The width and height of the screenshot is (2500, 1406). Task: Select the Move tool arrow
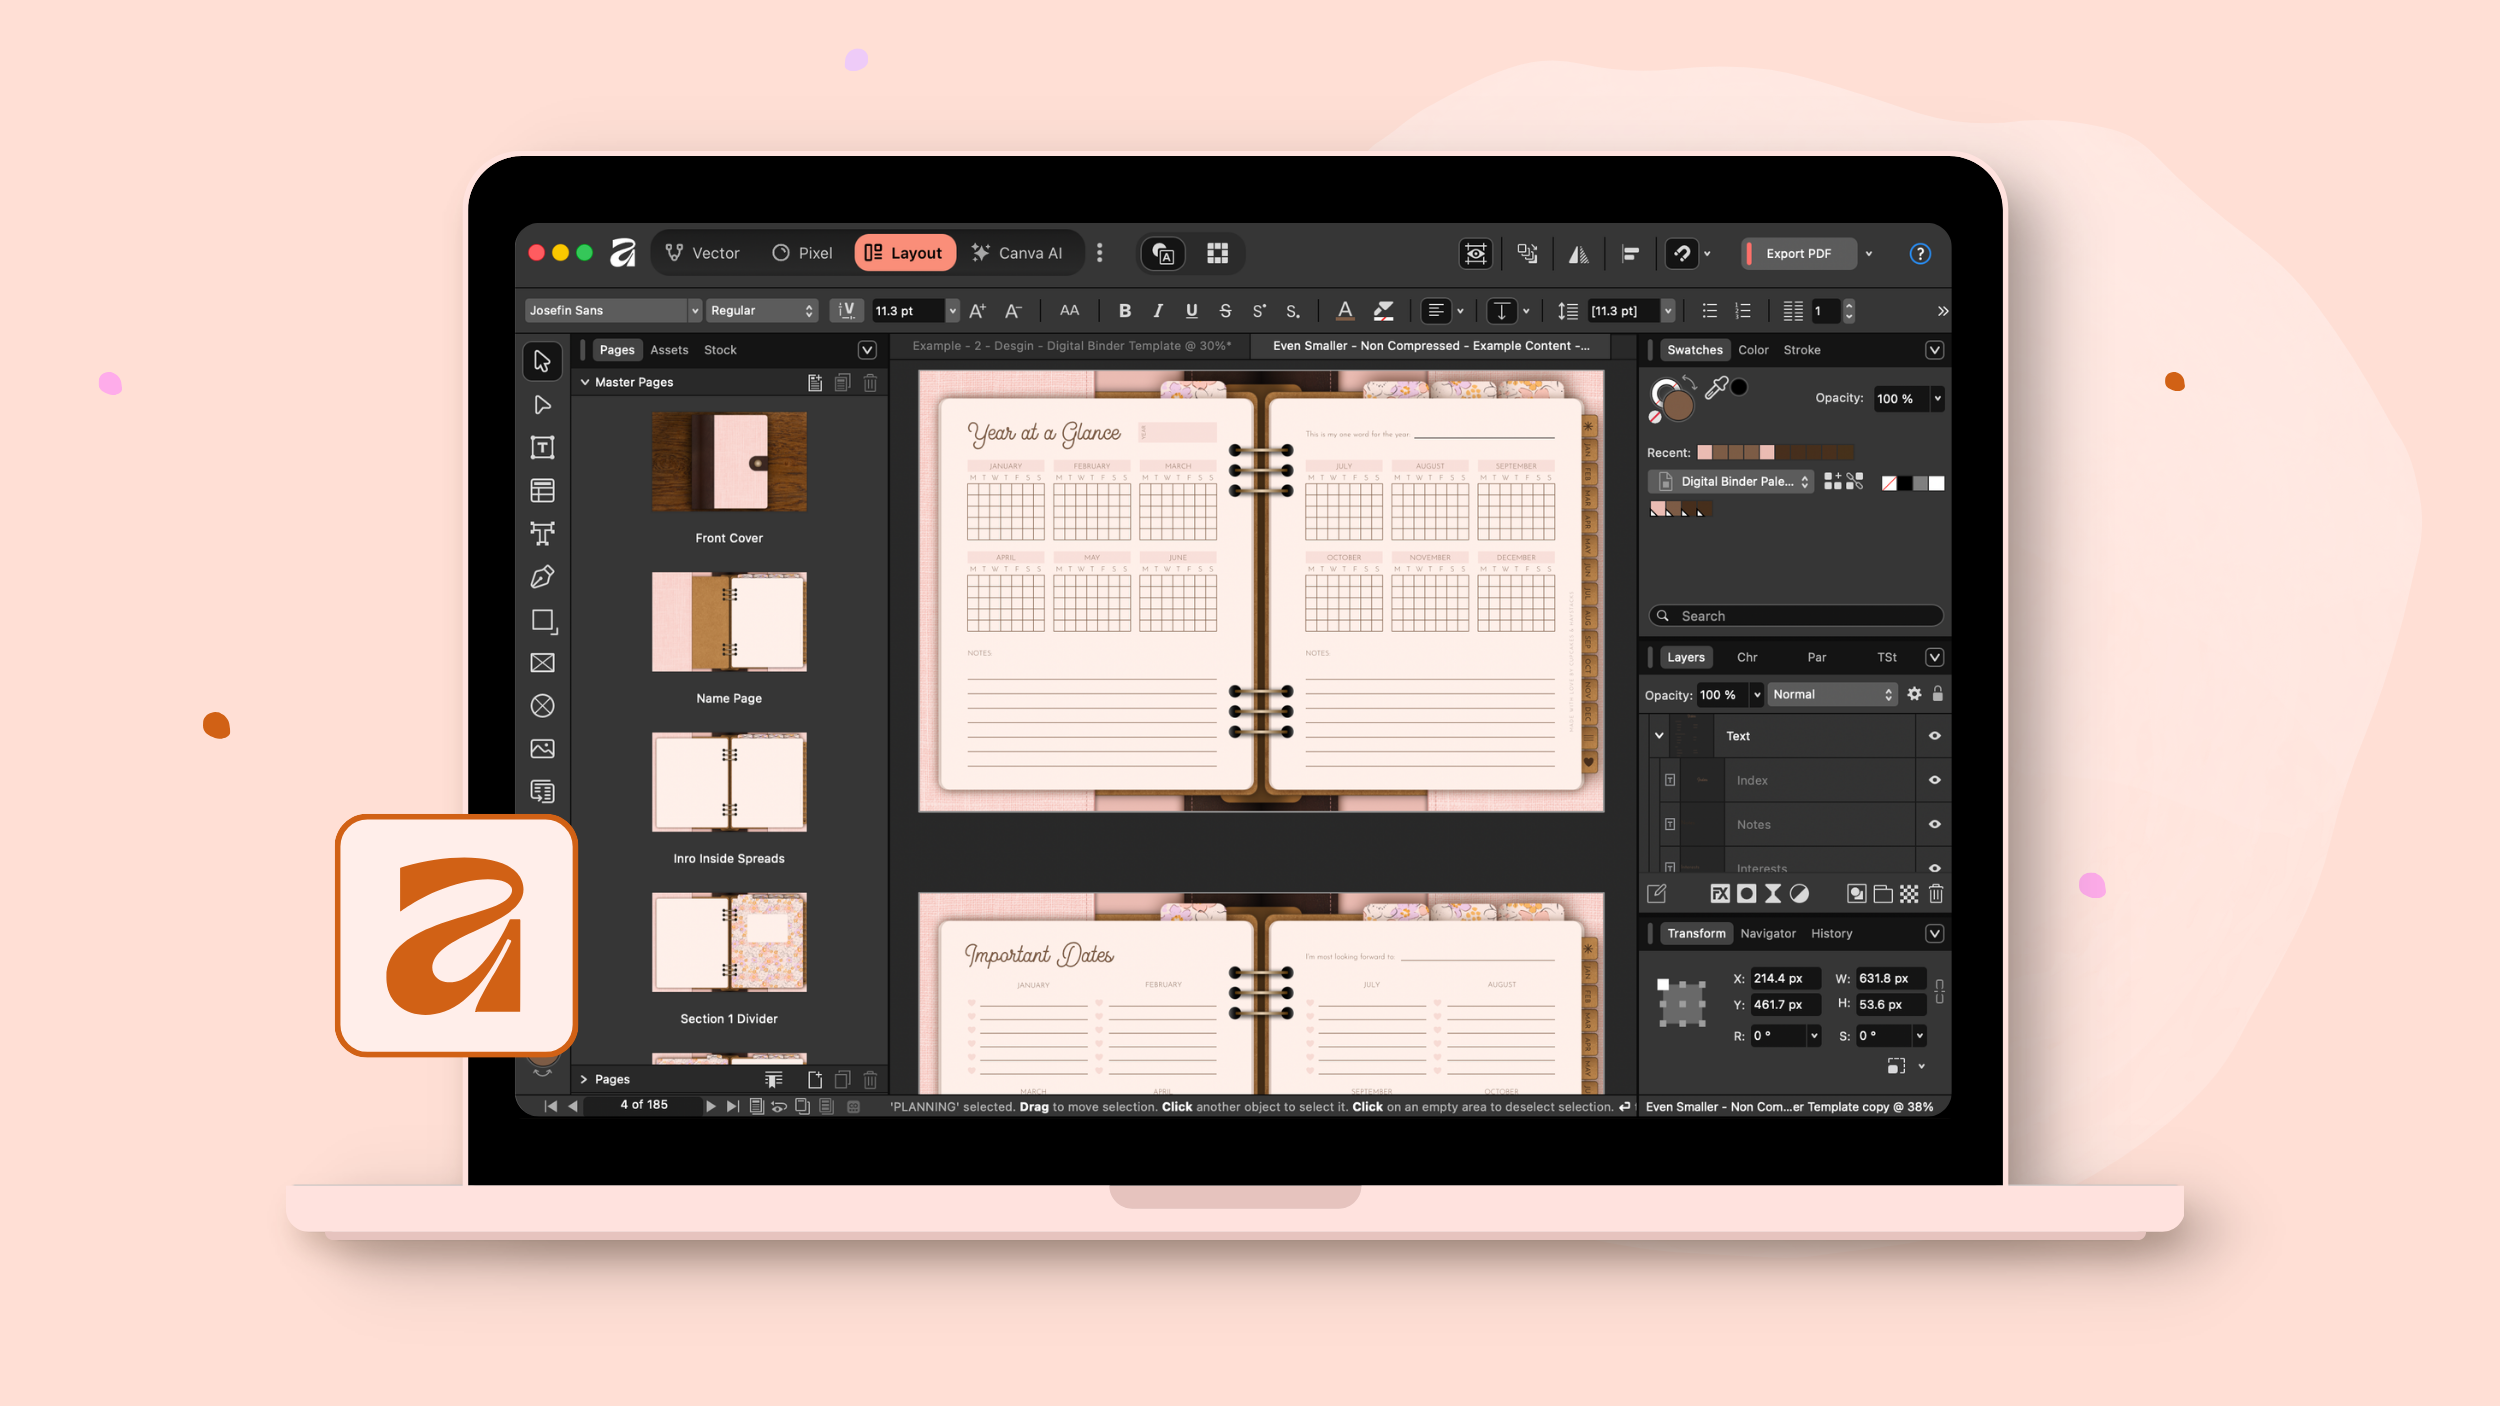click(542, 361)
